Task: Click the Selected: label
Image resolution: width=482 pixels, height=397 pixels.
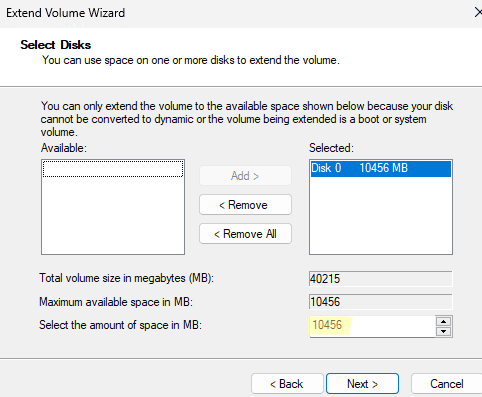Action: pyautogui.click(x=331, y=148)
